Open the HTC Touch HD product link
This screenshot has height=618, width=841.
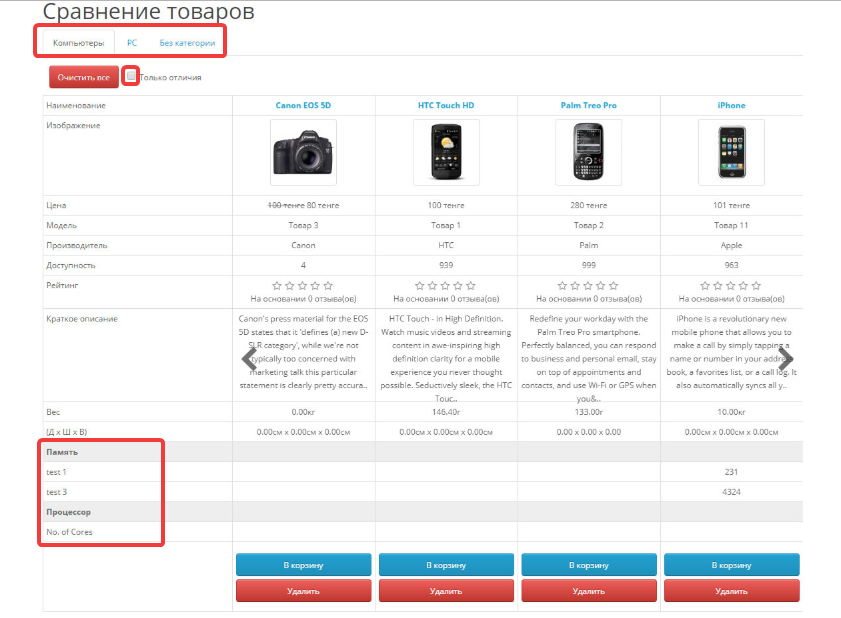(x=446, y=105)
